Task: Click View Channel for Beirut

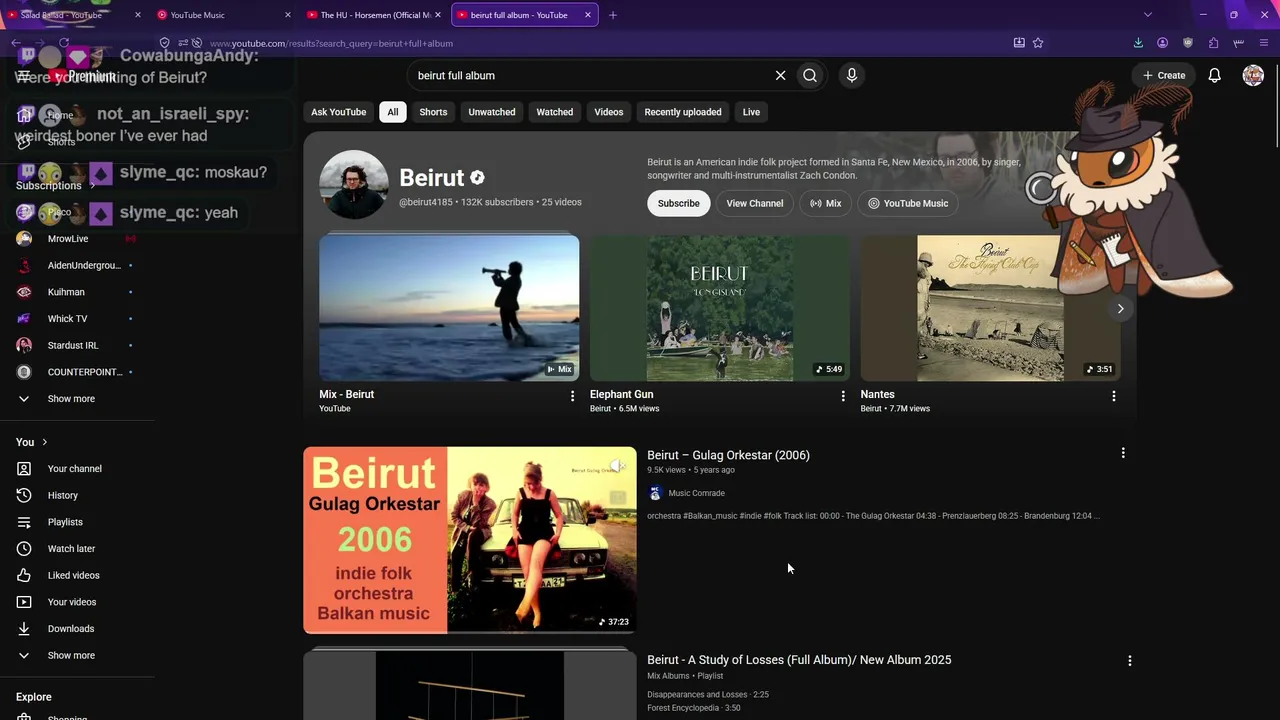Action: click(755, 203)
